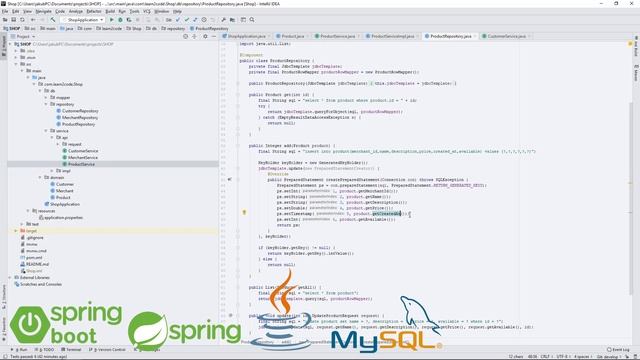The height and width of the screenshot is (360, 640).
Task: Click the Structure side tab on left edge
Action: tap(4, 298)
